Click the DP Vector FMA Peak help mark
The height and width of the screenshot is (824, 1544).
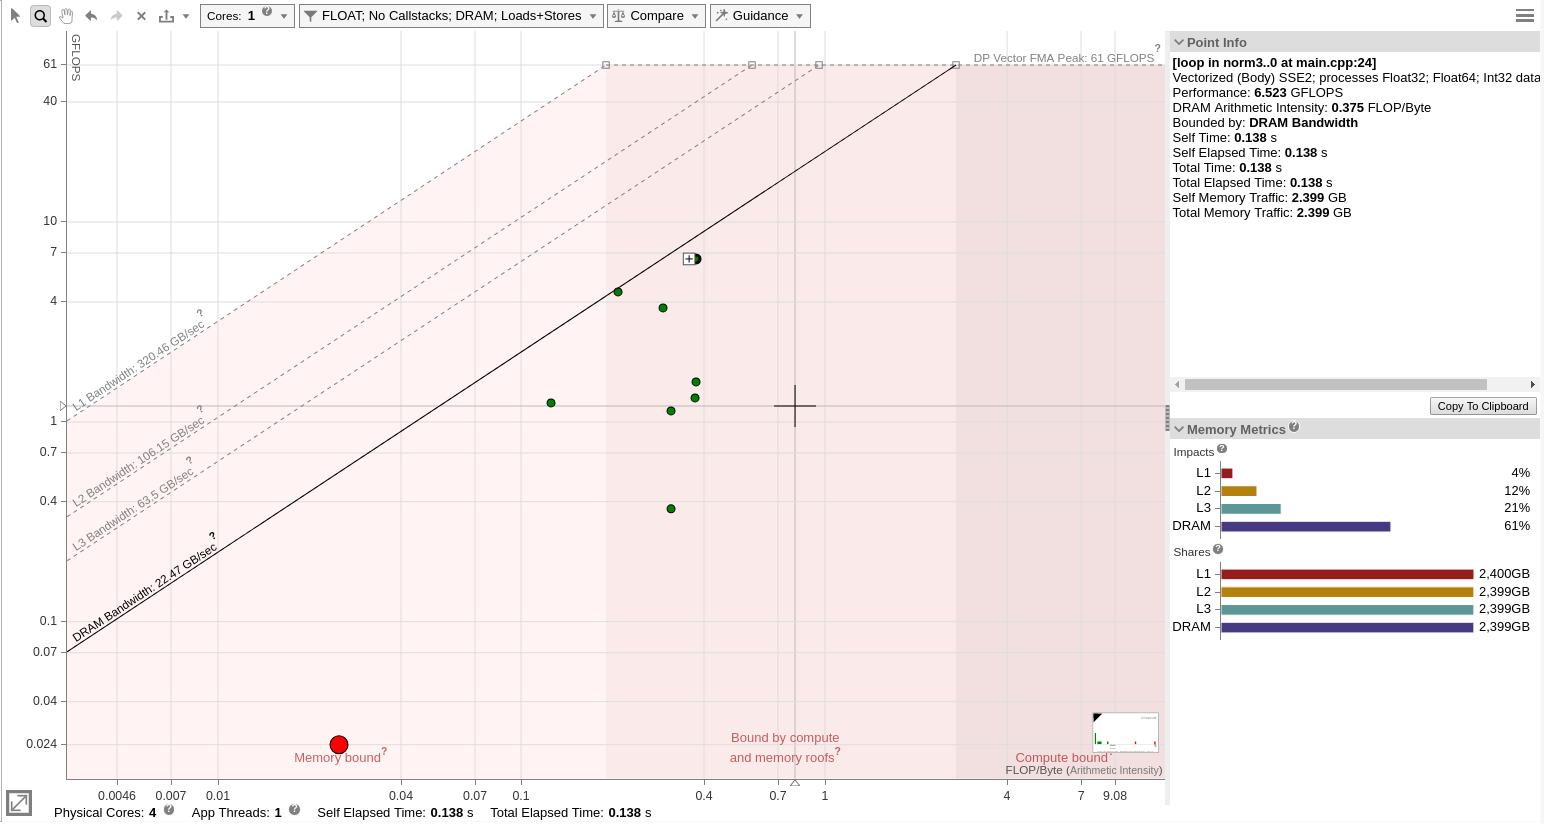click(x=1158, y=48)
